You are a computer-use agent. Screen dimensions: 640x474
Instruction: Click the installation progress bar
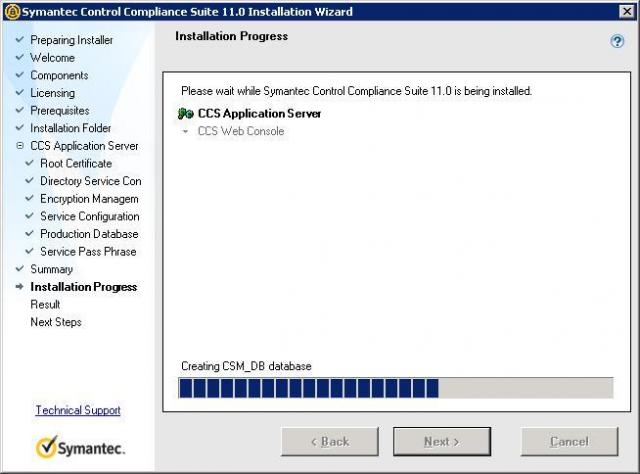tap(396, 388)
